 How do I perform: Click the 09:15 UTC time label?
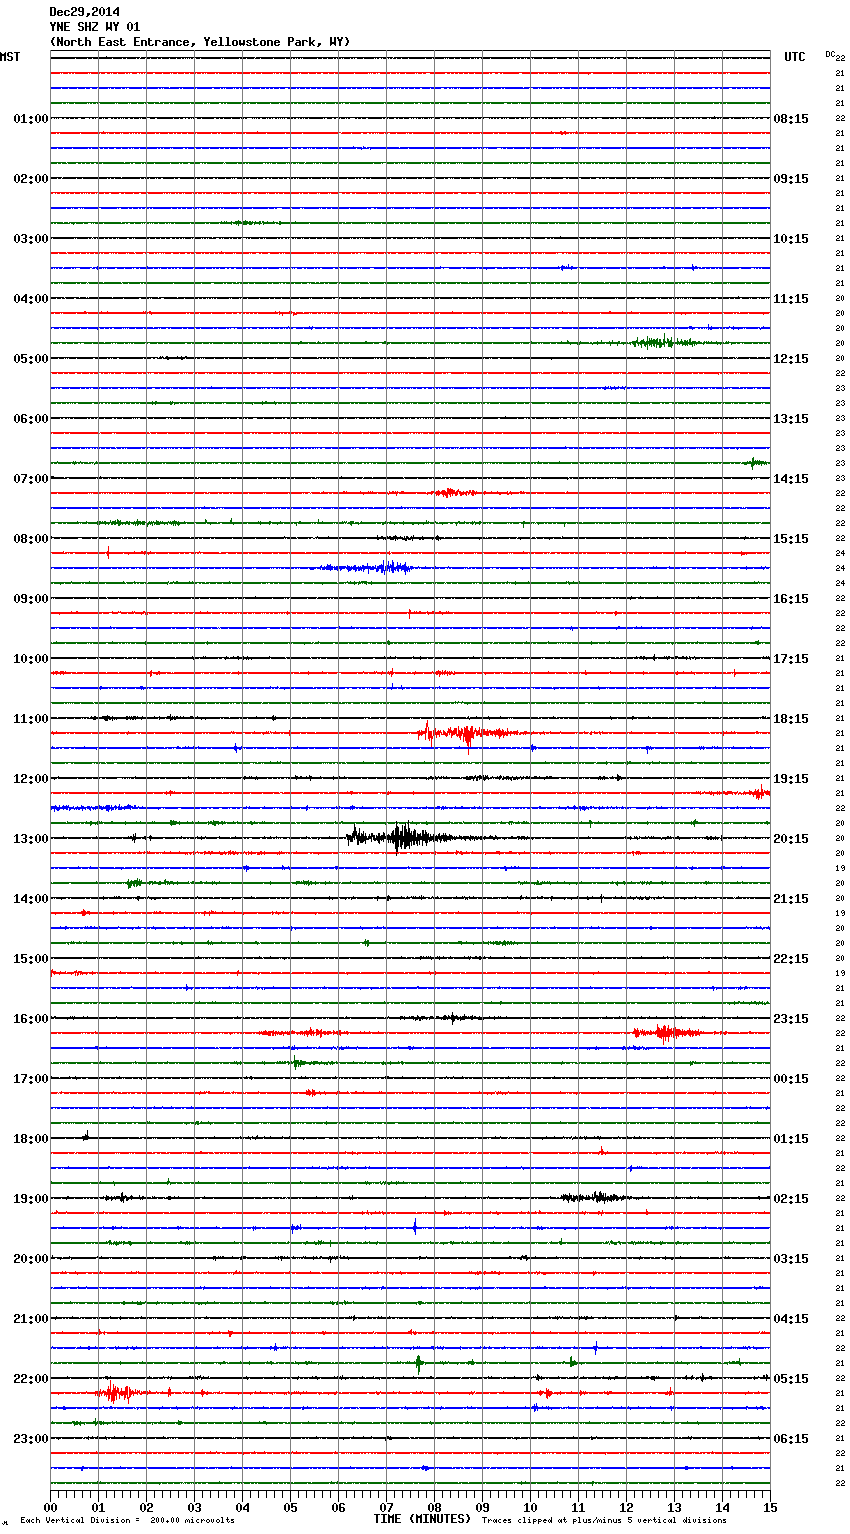point(791,179)
